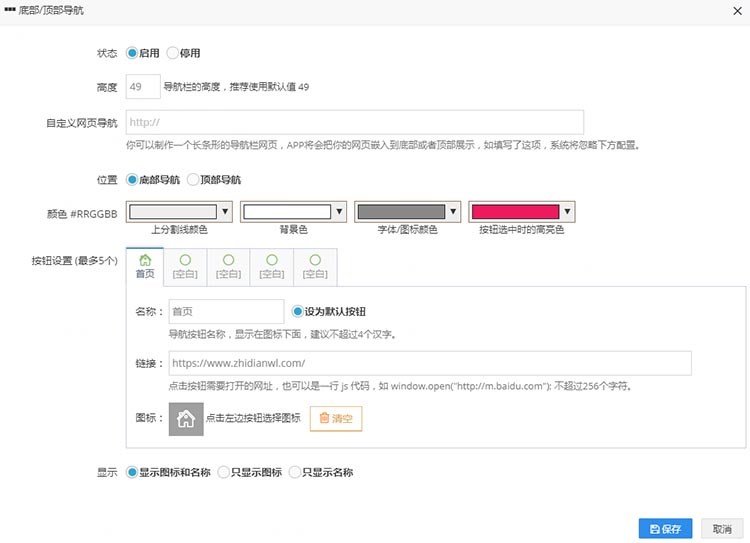This screenshot has height=543, width=750.
Task: Select 只显示名称 display option
Action: click(295, 472)
